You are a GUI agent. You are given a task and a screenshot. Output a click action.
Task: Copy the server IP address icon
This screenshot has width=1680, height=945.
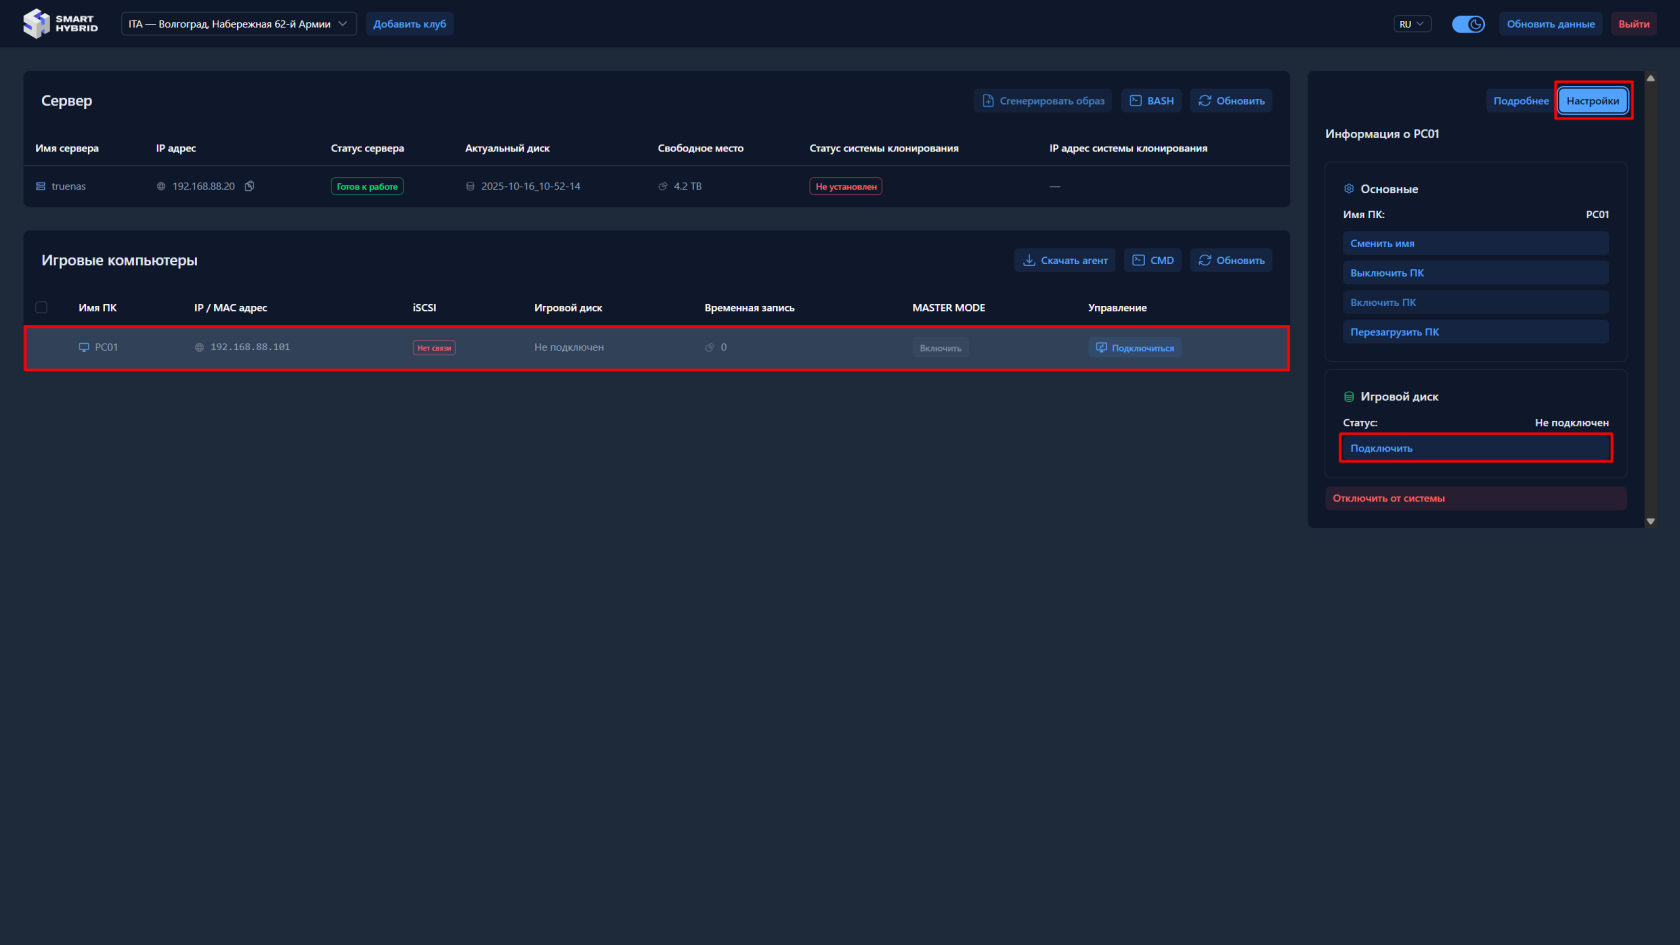(x=250, y=186)
